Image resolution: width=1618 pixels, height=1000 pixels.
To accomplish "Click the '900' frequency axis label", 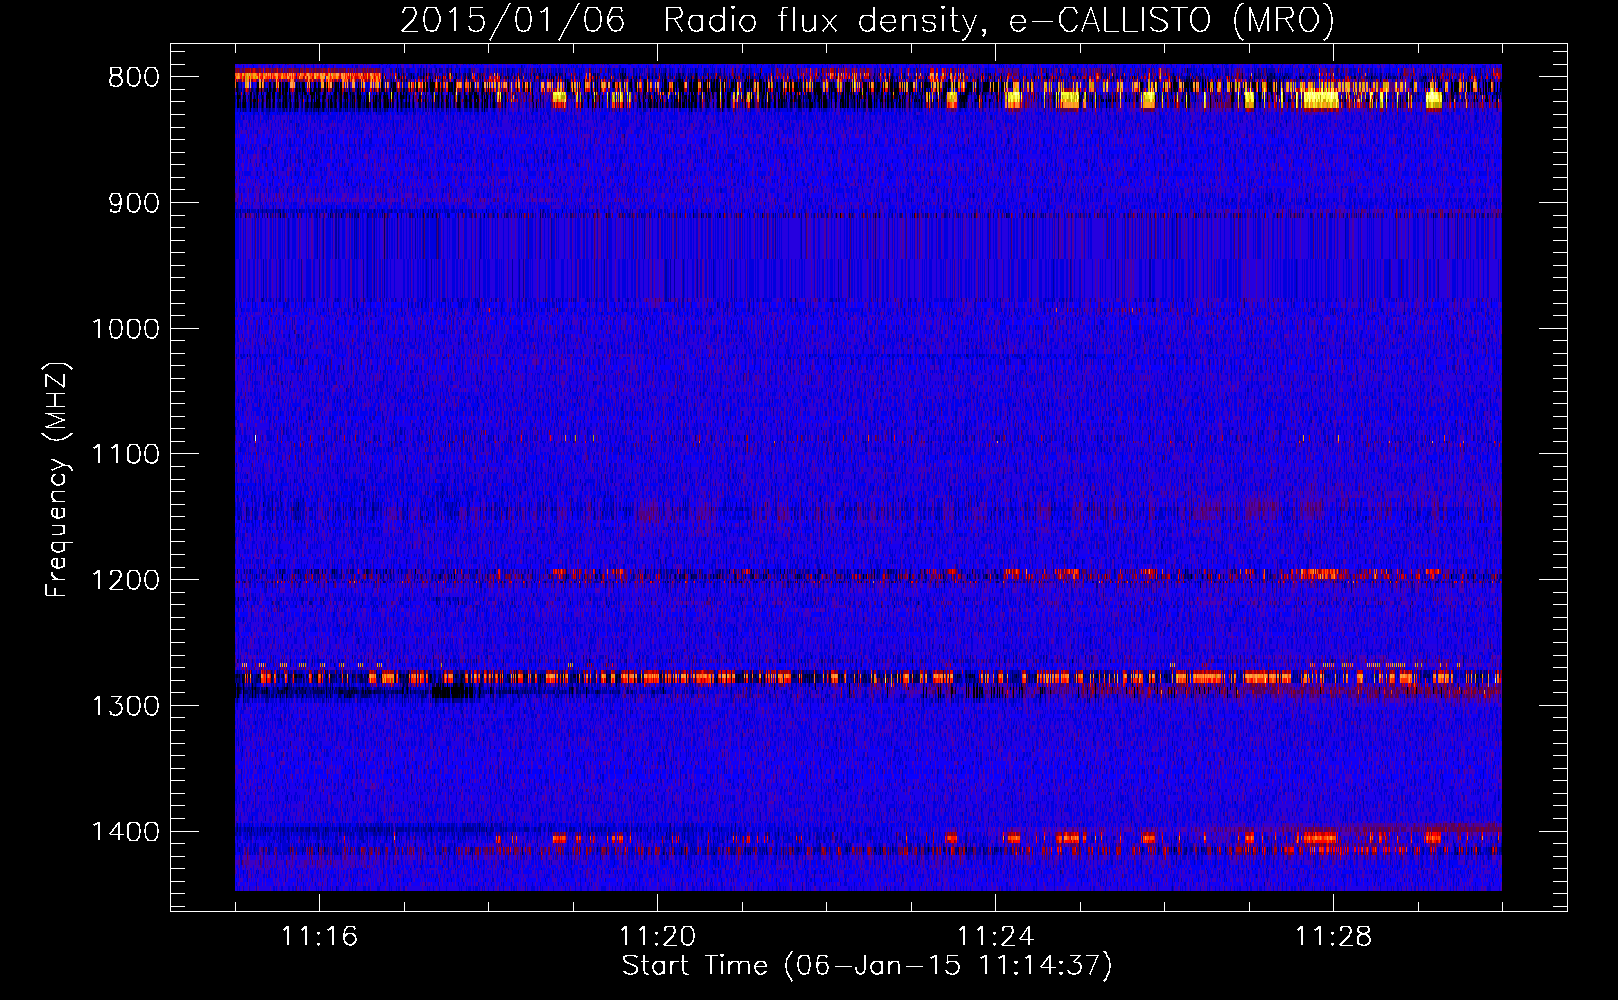I will (134, 203).
